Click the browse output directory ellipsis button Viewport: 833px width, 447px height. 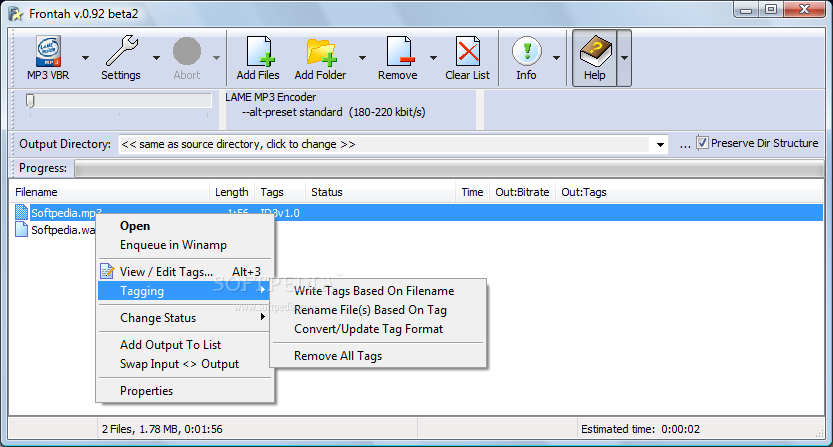(x=685, y=145)
